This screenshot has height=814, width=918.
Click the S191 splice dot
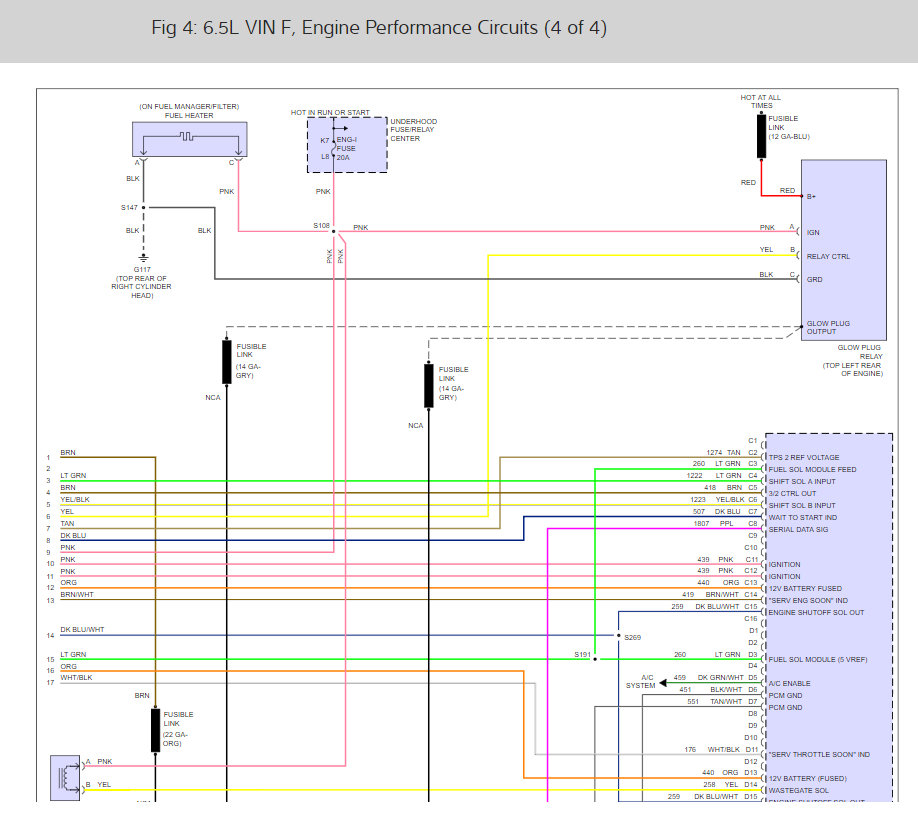point(595,659)
